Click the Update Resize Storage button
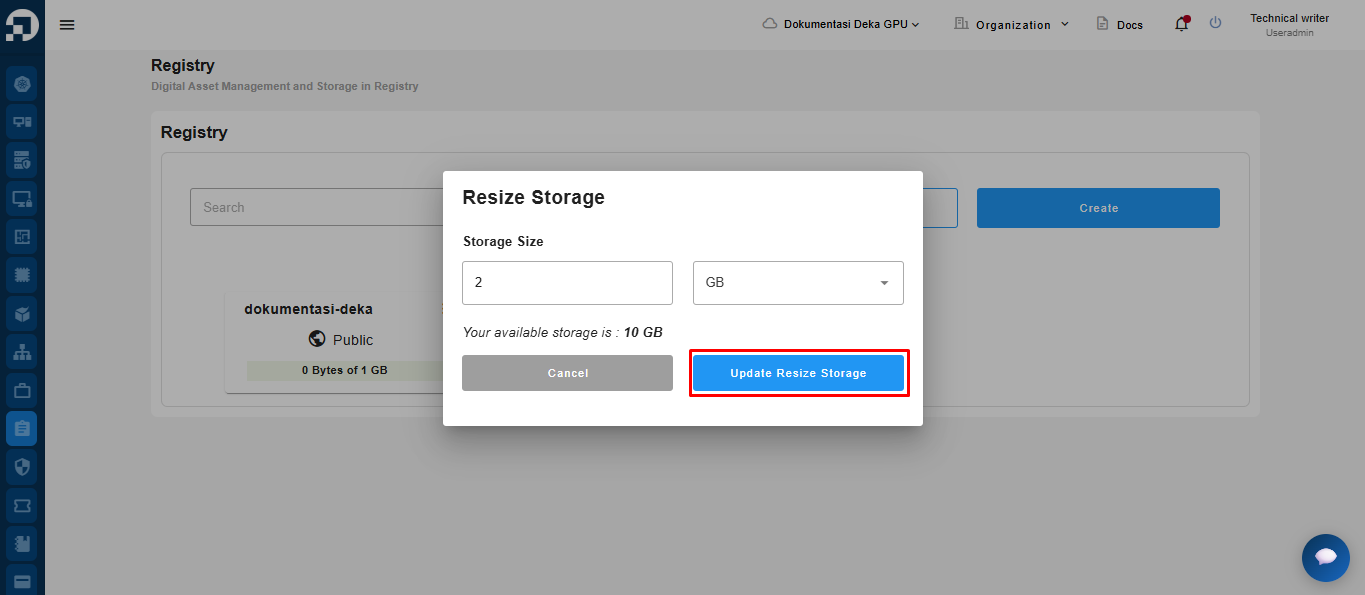Screen dimensions: 1365x595 click(x=798, y=373)
